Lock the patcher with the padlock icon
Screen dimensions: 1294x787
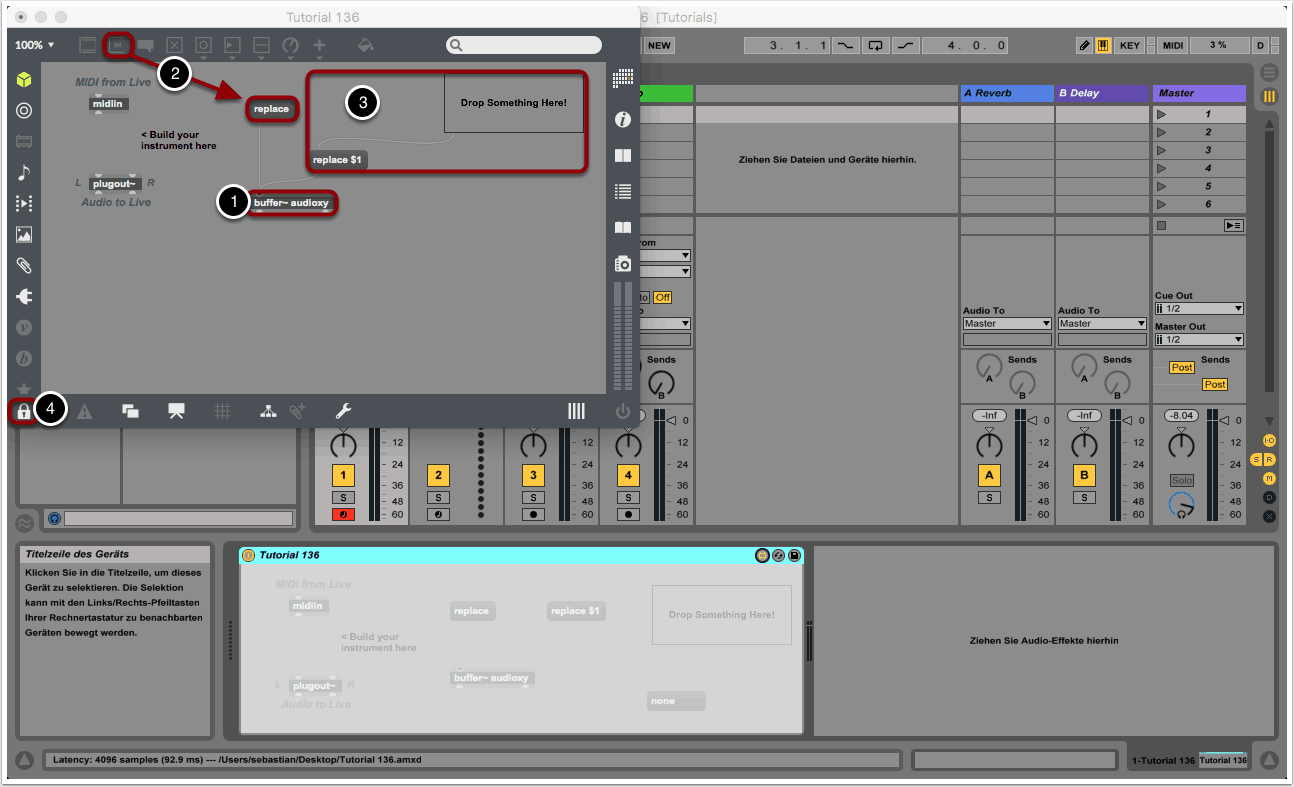(24, 411)
